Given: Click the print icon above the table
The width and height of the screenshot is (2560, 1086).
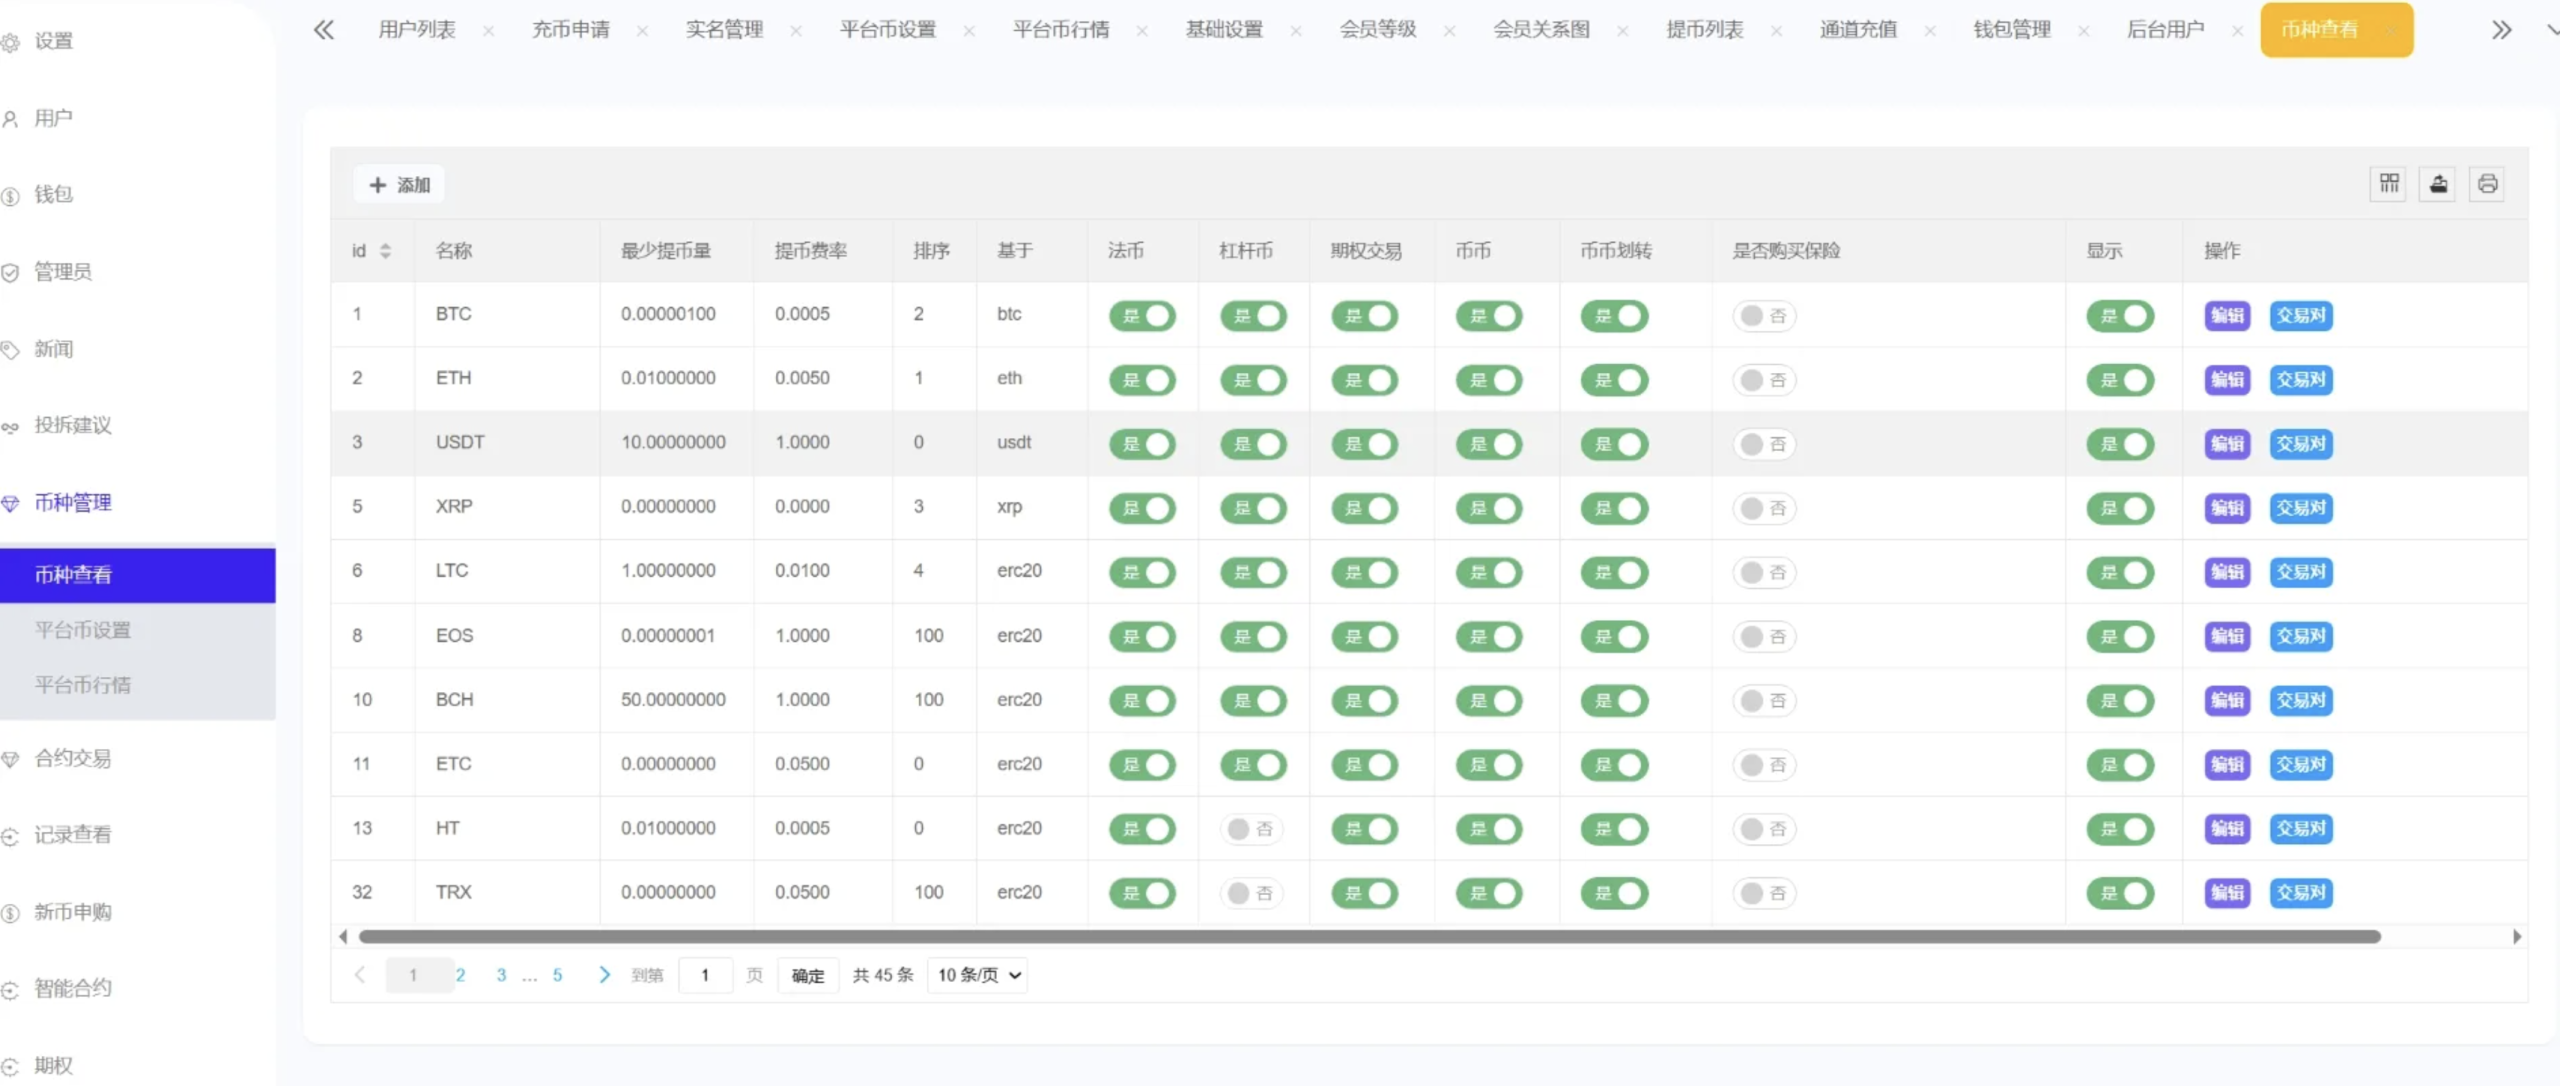Looking at the screenshot, I should pyautogui.click(x=2488, y=183).
